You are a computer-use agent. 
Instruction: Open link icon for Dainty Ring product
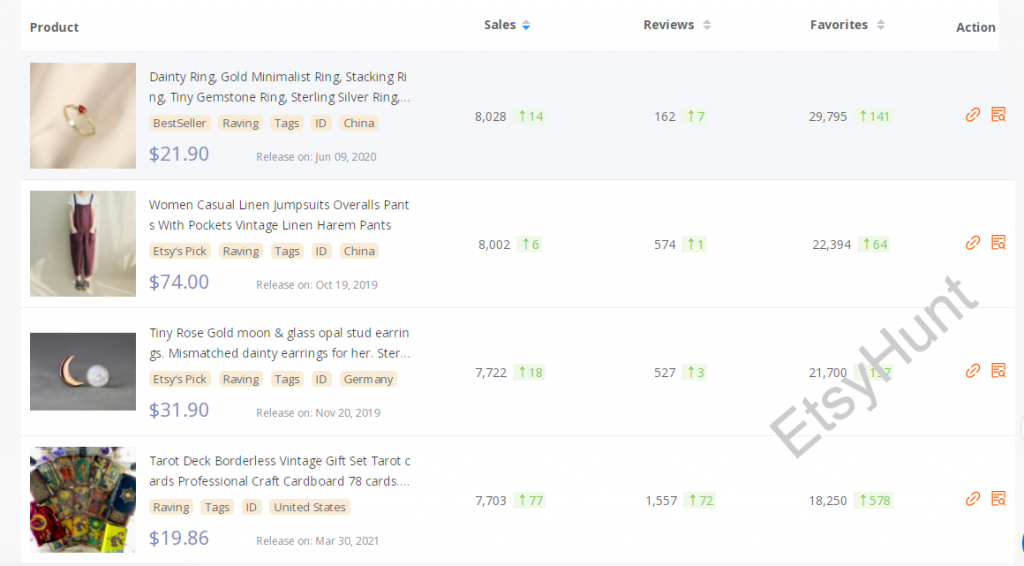point(972,115)
